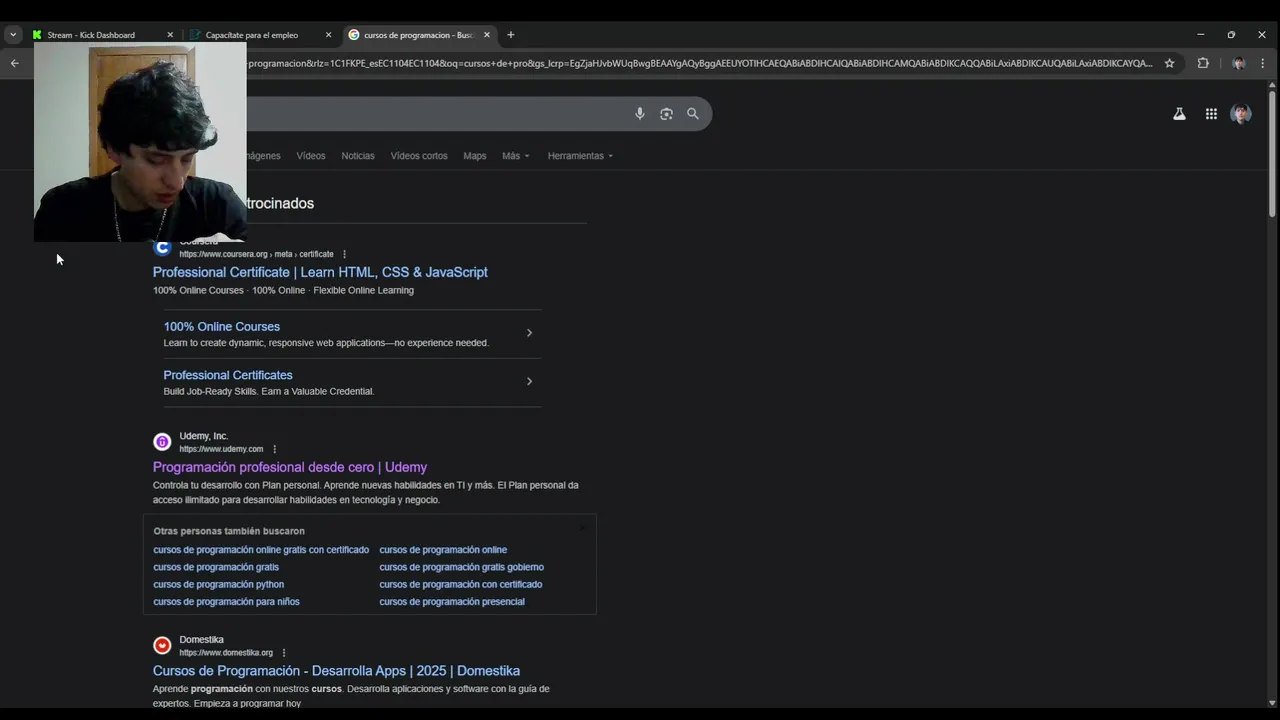Image resolution: width=1280 pixels, height=720 pixels.
Task: Click the browser address bar URL
Action: click(700, 63)
